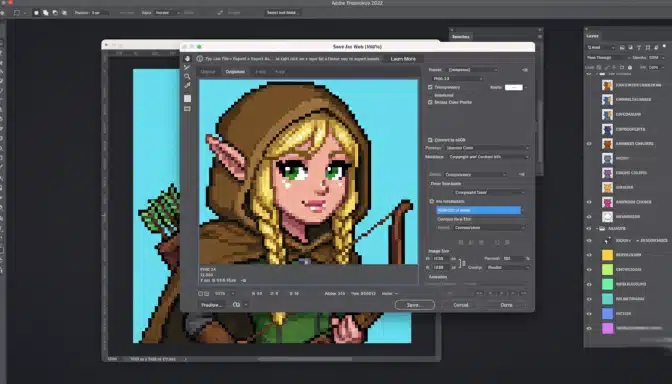The width and height of the screenshot is (672, 384).
Task: Click the last icon under the color table
Action: pyautogui.click(x=507, y=243)
